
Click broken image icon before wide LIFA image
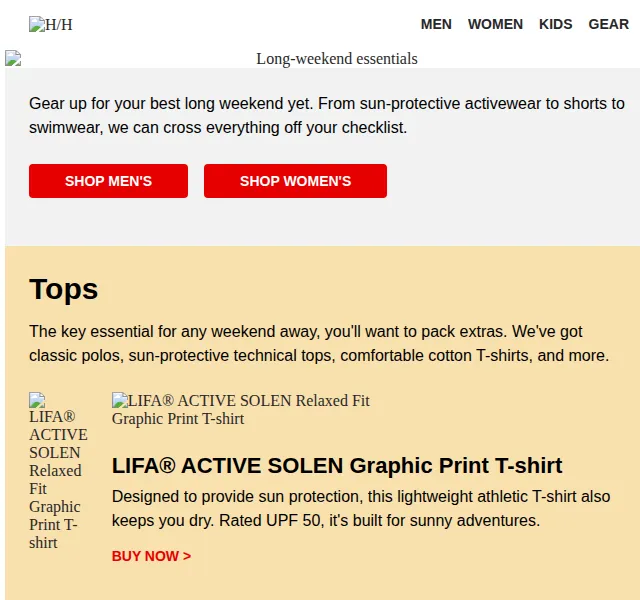(120, 400)
